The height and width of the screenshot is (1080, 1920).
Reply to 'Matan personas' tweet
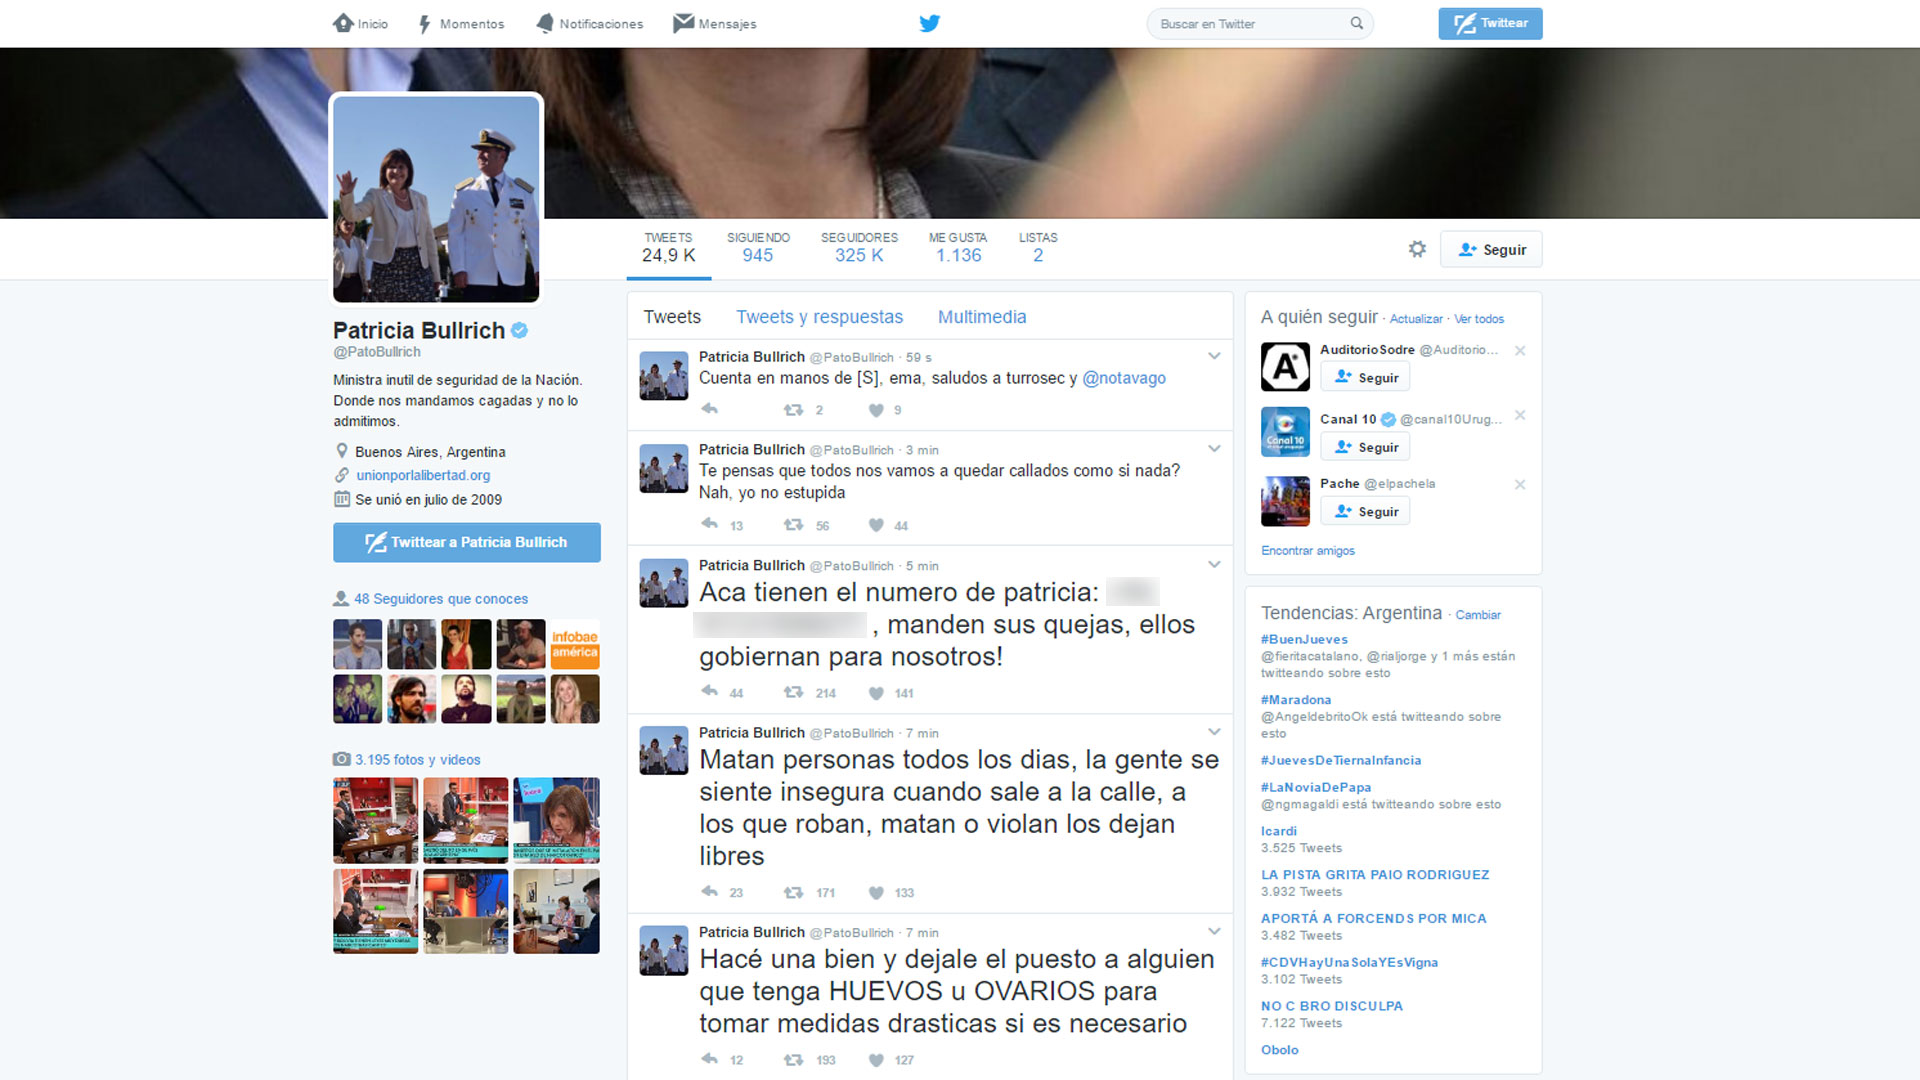coord(710,891)
